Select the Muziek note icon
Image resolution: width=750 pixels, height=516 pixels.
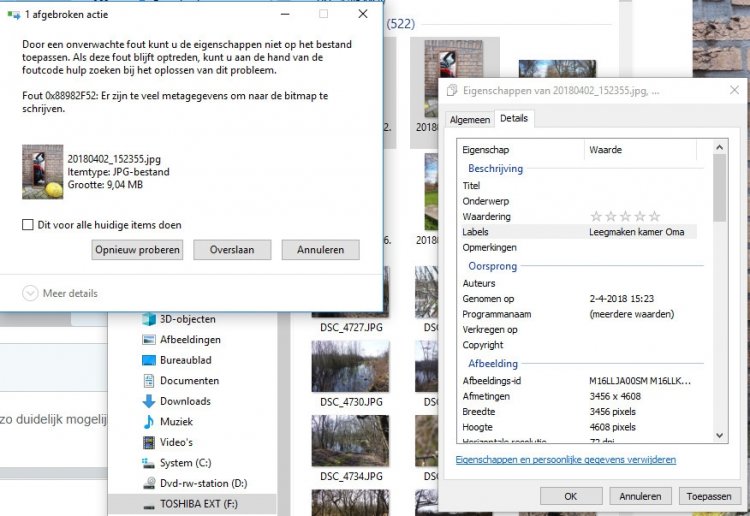148,422
